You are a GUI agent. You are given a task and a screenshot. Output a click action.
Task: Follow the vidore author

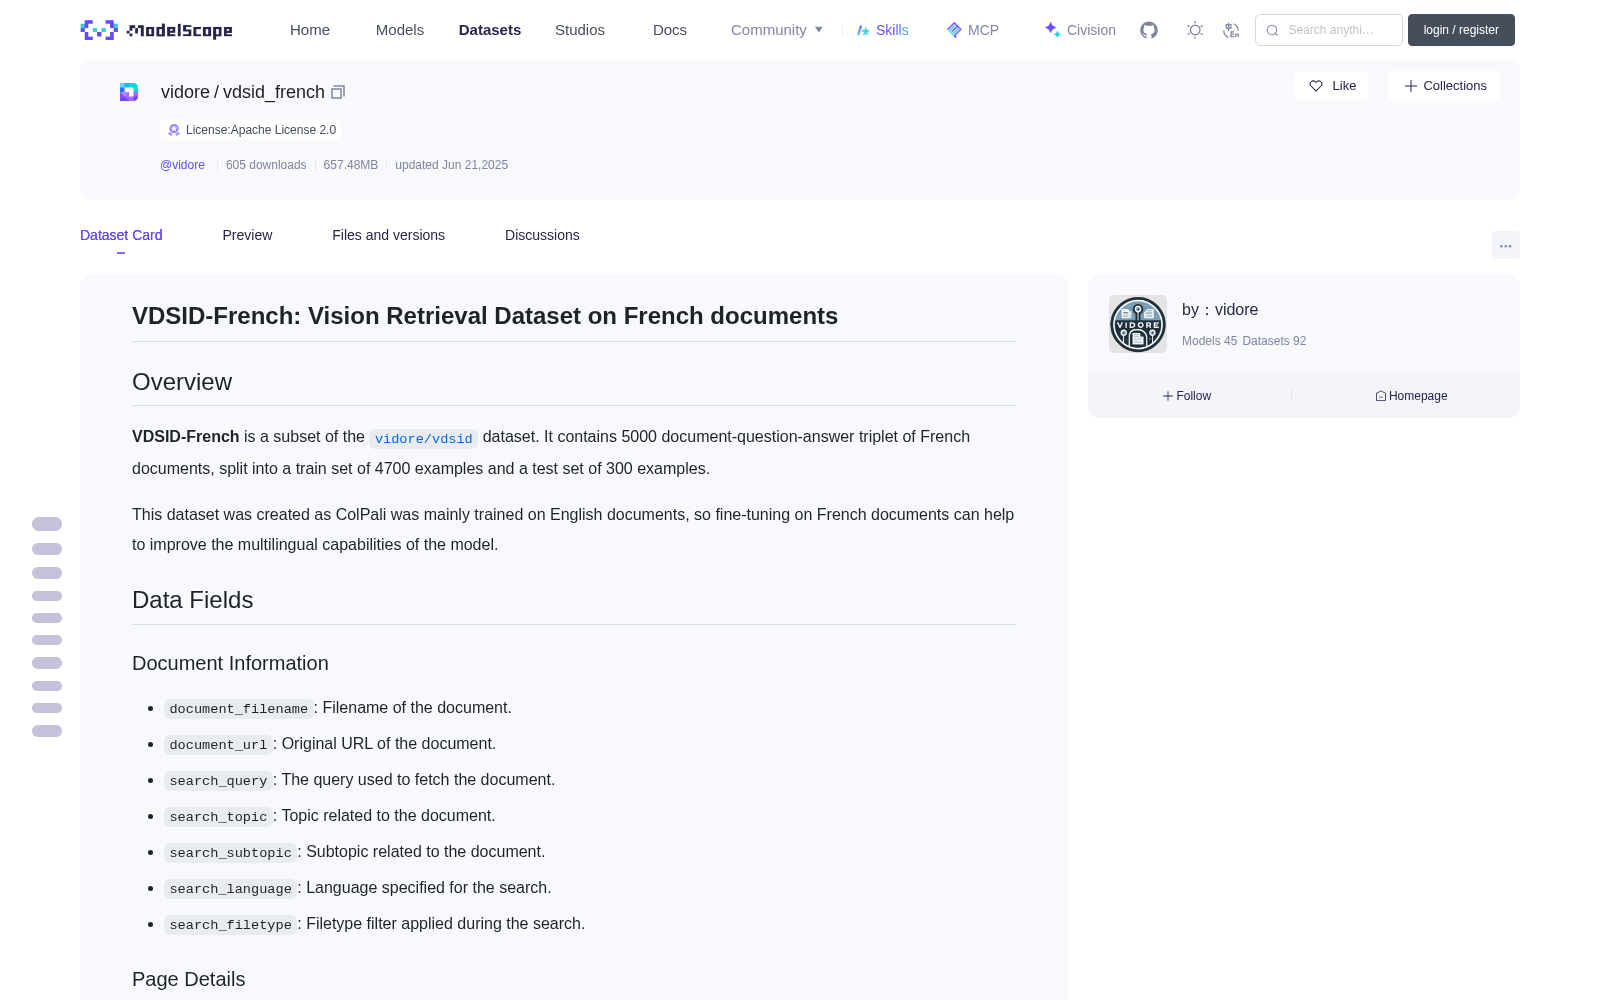click(x=1187, y=396)
